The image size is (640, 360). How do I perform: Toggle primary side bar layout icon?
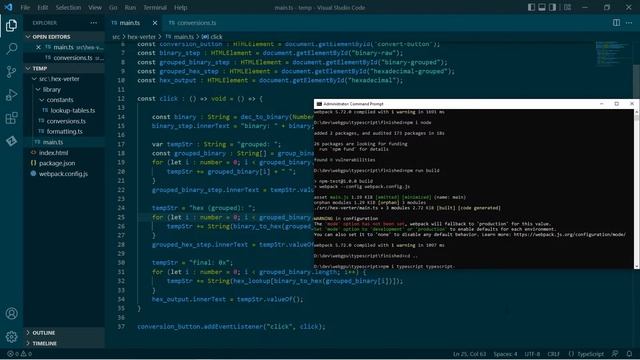click(x=531, y=7)
